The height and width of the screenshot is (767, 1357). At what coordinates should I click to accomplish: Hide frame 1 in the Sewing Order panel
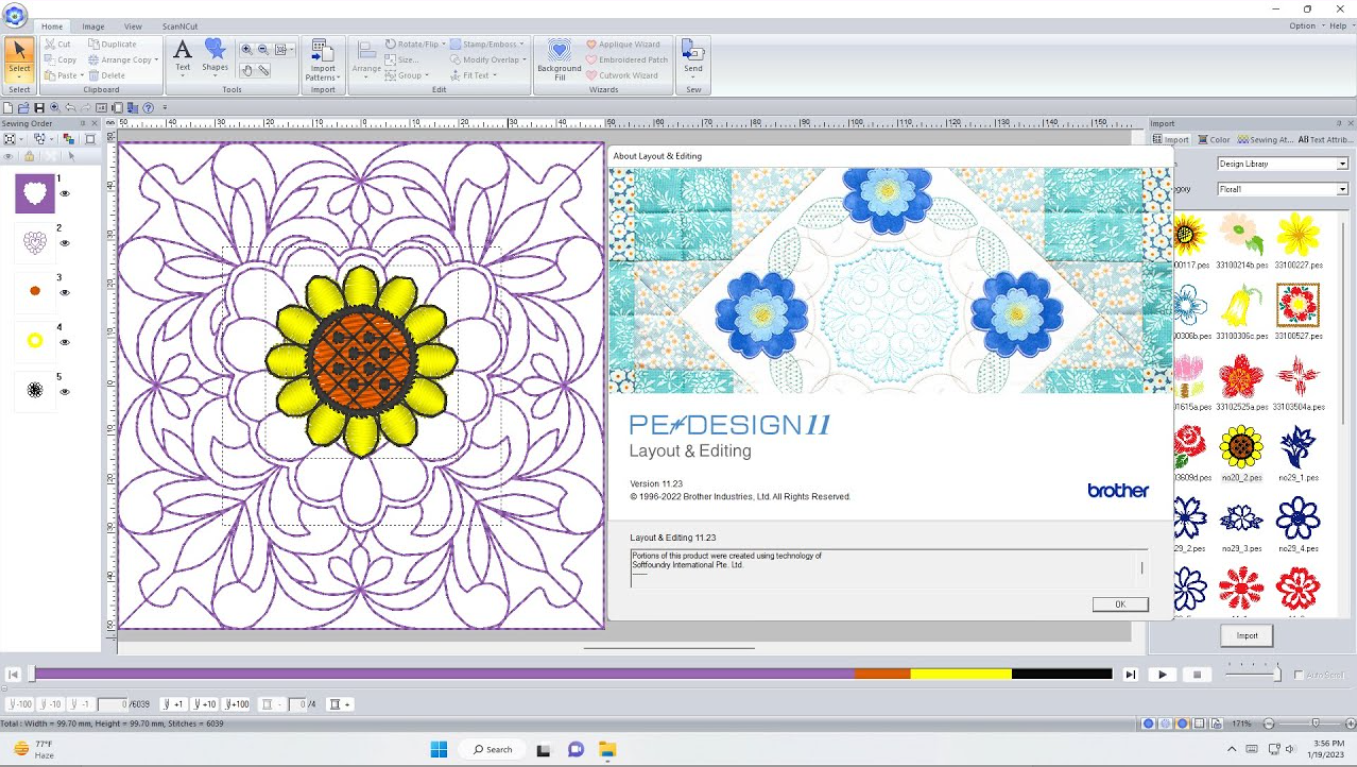pyautogui.click(x=65, y=194)
